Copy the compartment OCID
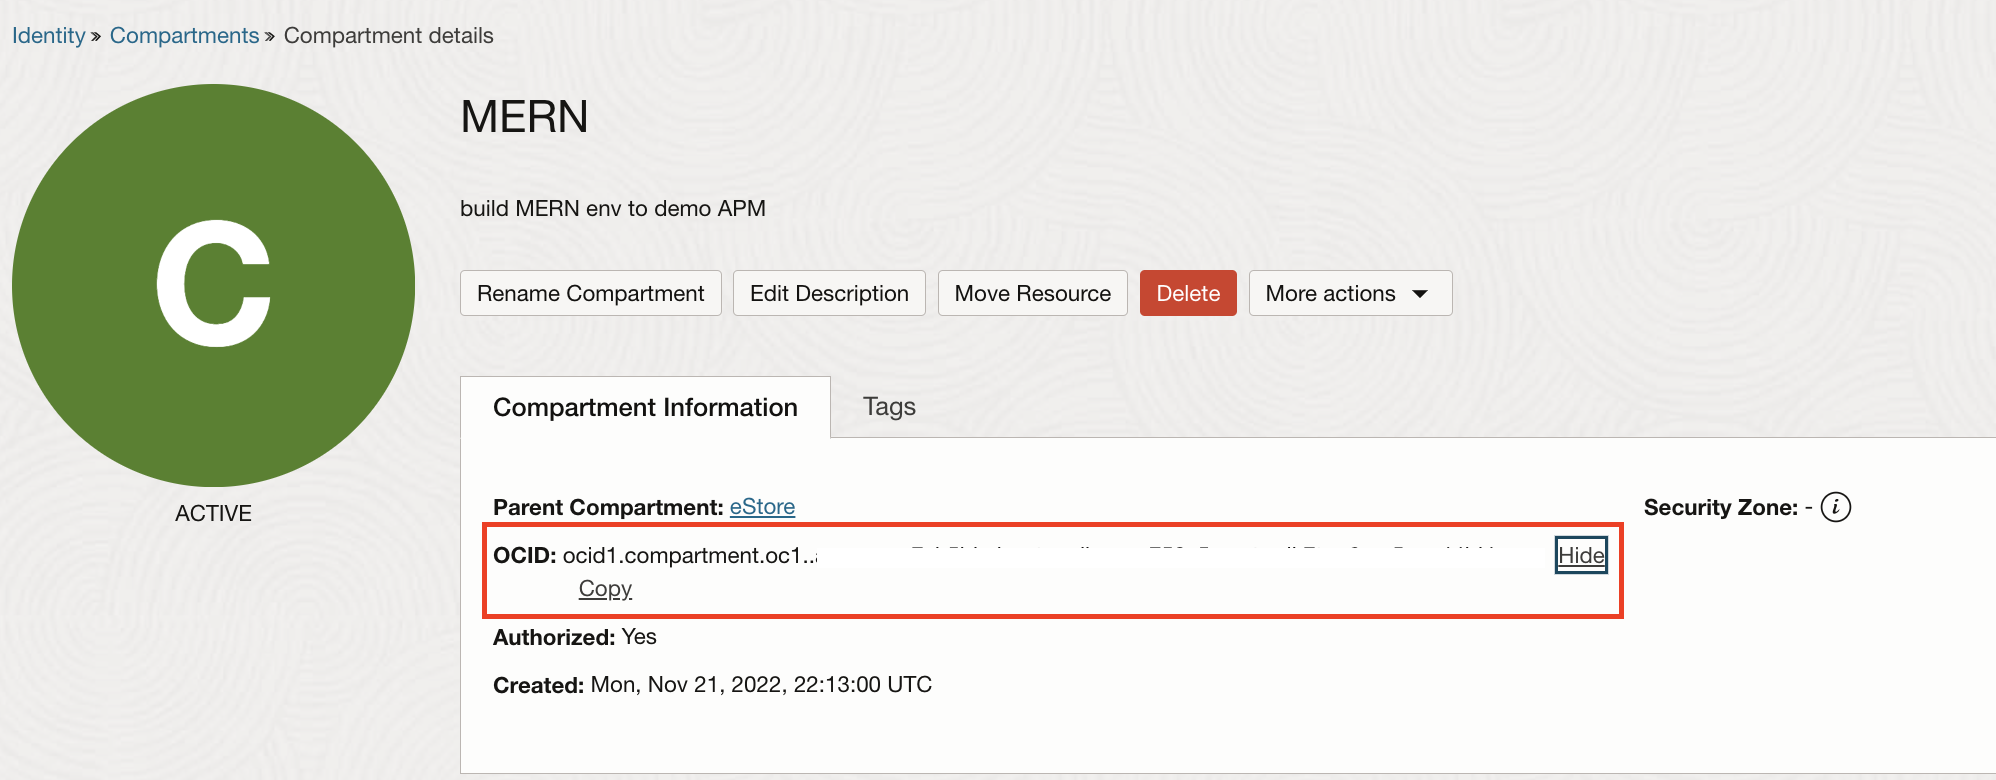 pos(605,589)
